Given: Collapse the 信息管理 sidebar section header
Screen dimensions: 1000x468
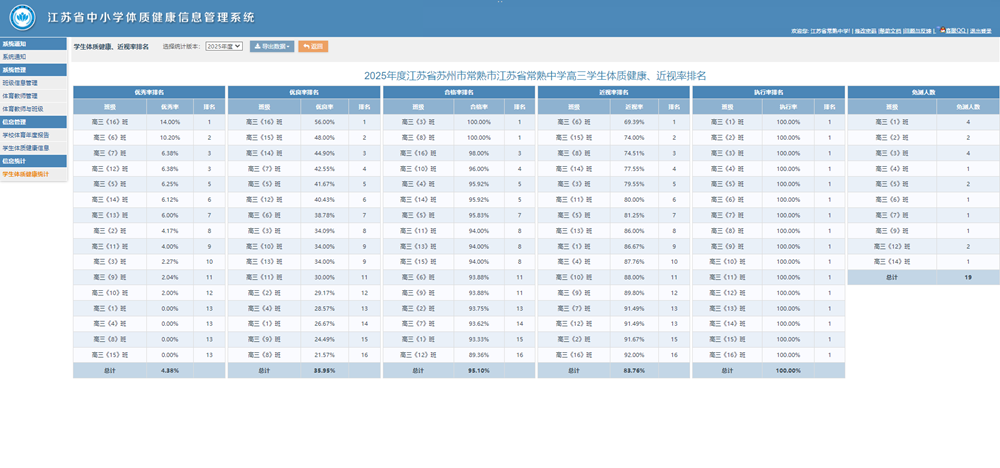Looking at the screenshot, I should (x=15, y=121).
